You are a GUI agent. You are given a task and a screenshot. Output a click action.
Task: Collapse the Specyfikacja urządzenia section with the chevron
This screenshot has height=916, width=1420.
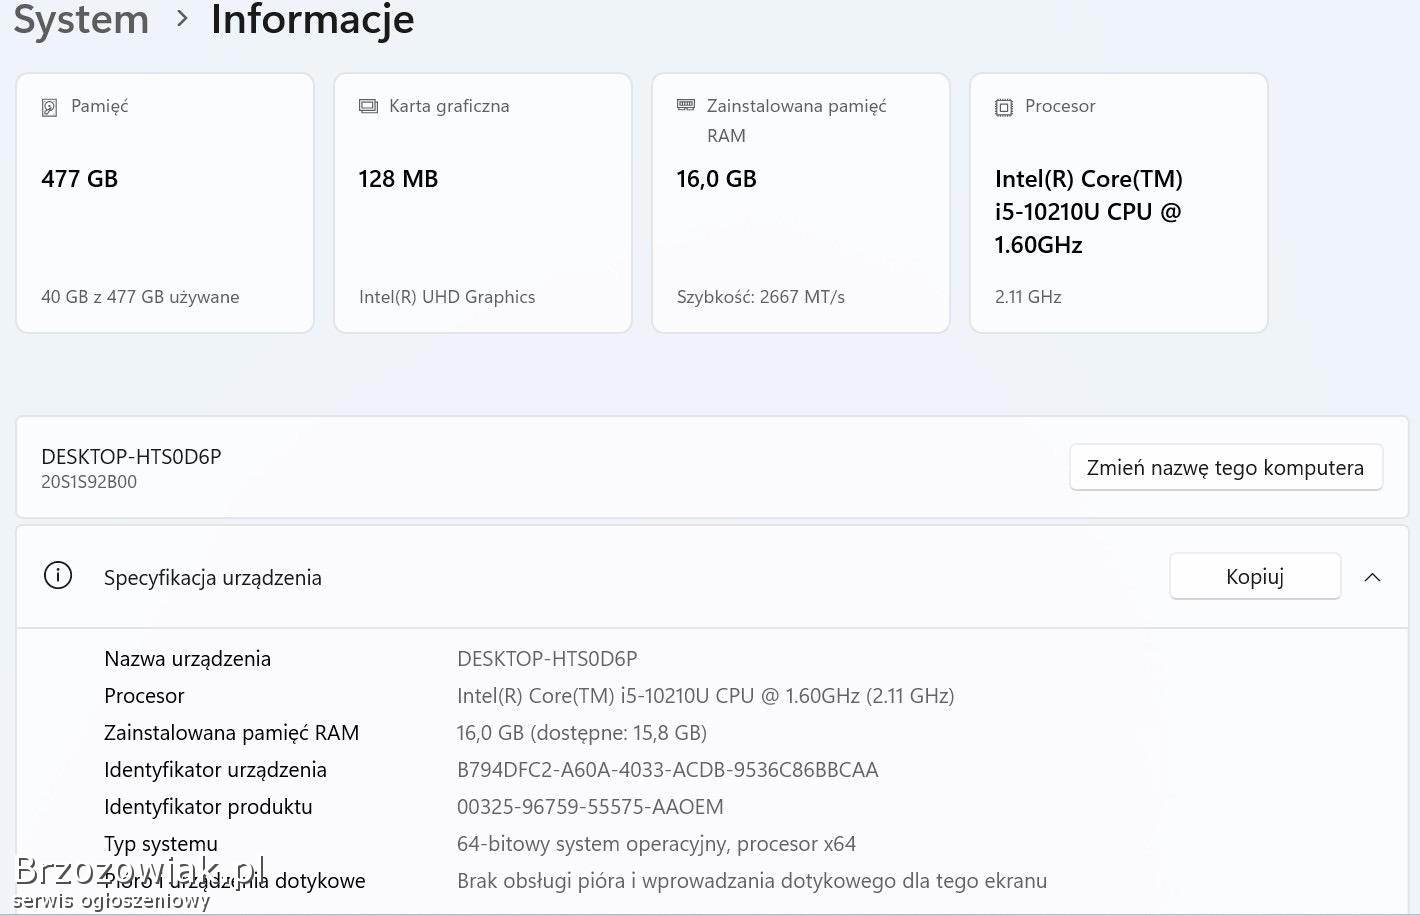1372,577
